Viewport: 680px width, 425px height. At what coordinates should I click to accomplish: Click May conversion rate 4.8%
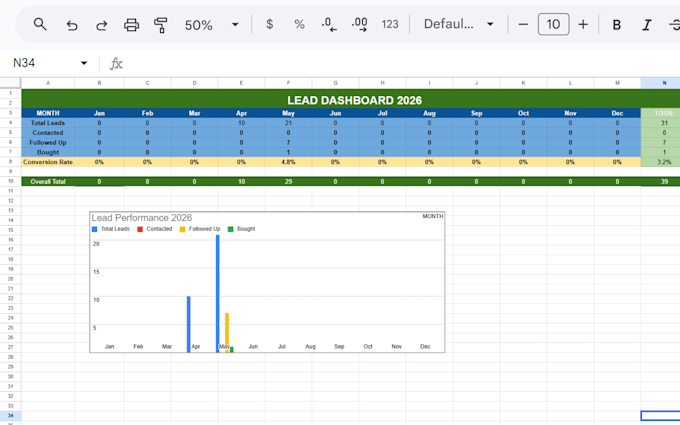[288, 162]
